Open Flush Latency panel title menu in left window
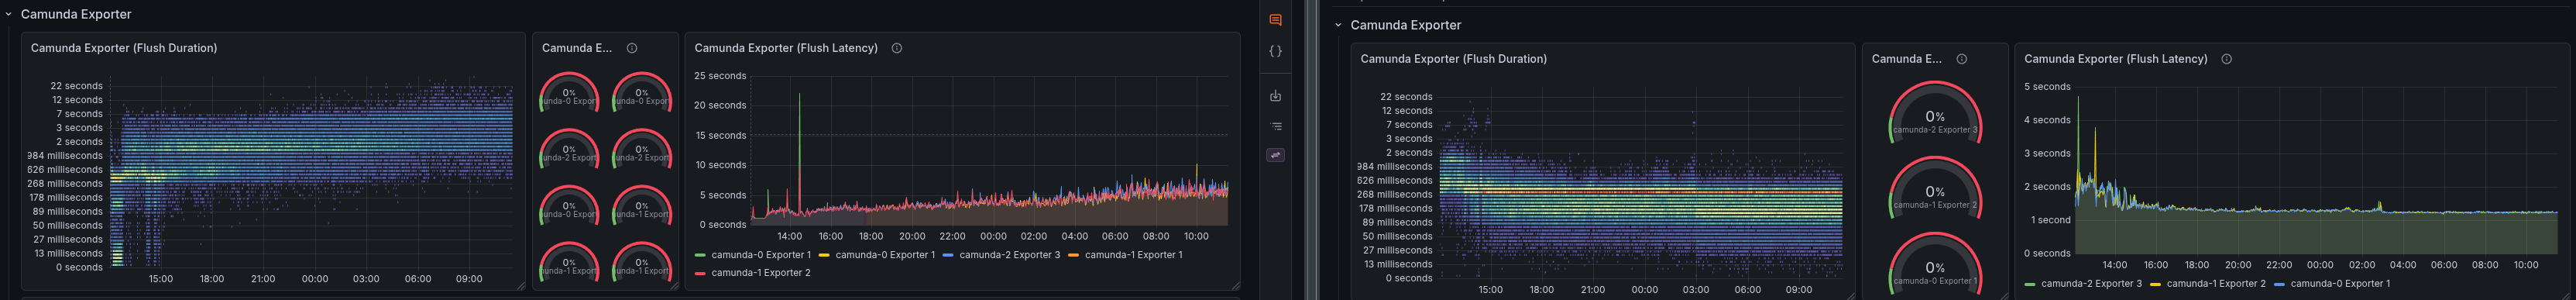Screen dimensions: 2576x300 [x=786, y=48]
